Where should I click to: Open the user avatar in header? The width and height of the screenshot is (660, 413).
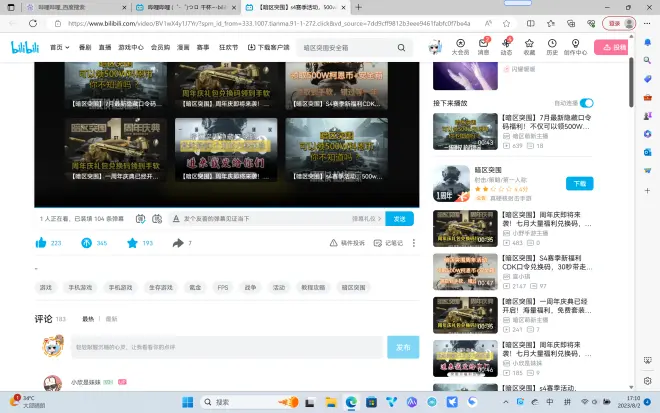[x=435, y=47]
